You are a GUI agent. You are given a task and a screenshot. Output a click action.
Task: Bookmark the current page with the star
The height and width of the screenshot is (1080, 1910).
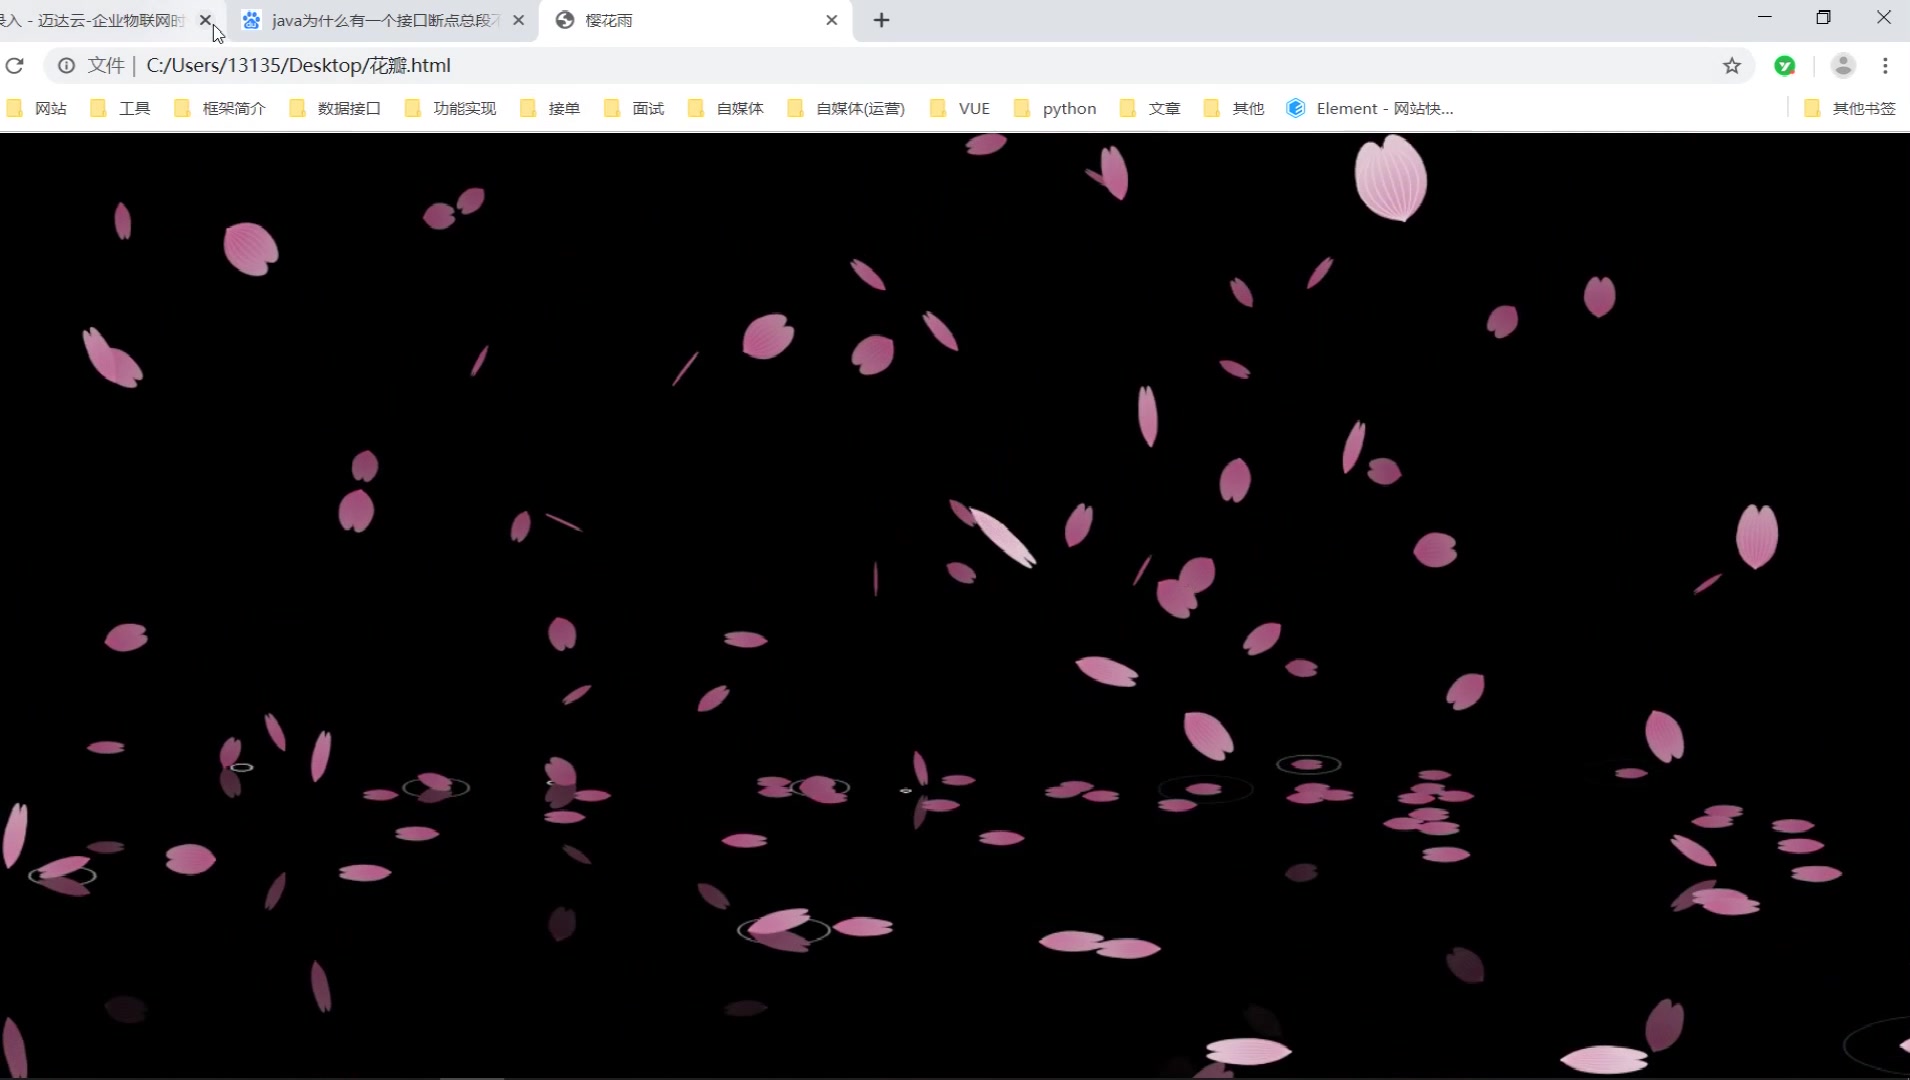pos(1732,66)
